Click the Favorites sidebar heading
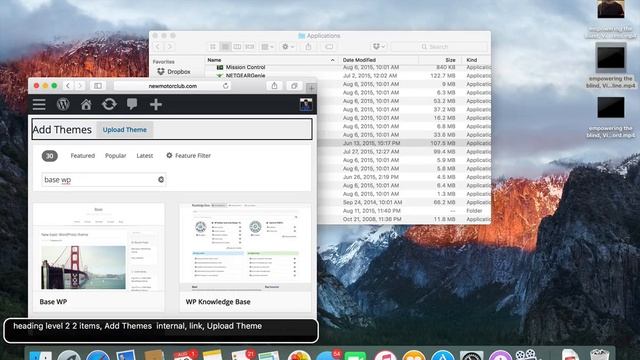The height and width of the screenshot is (360, 640). (x=163, y=62)
